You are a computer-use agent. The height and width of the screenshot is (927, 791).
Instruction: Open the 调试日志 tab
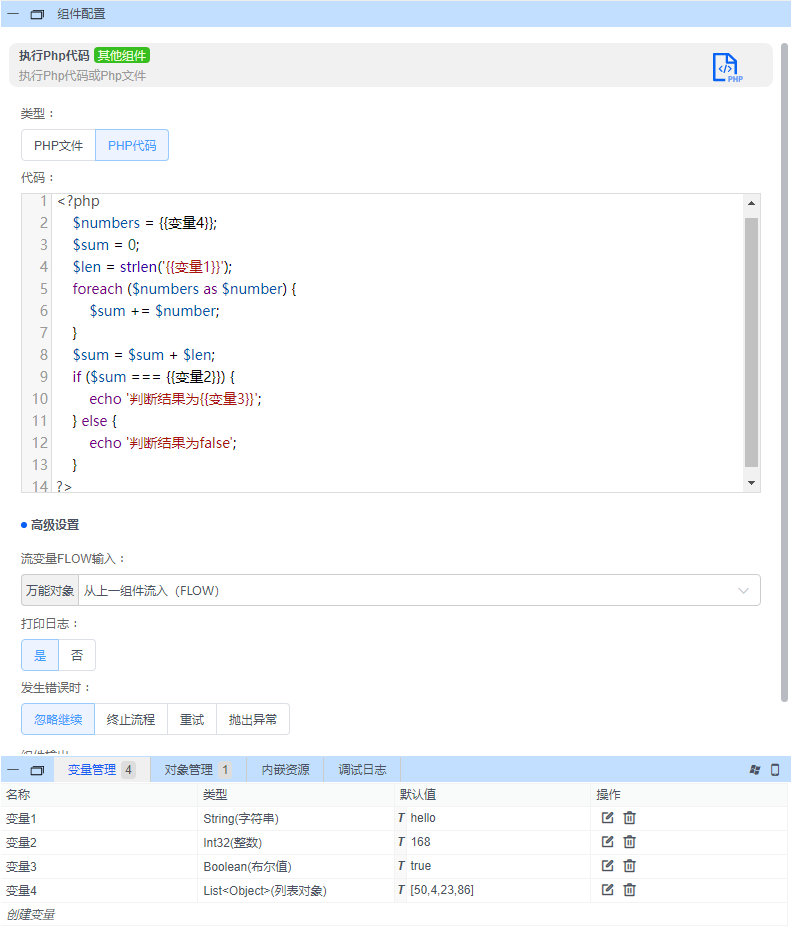362,770
